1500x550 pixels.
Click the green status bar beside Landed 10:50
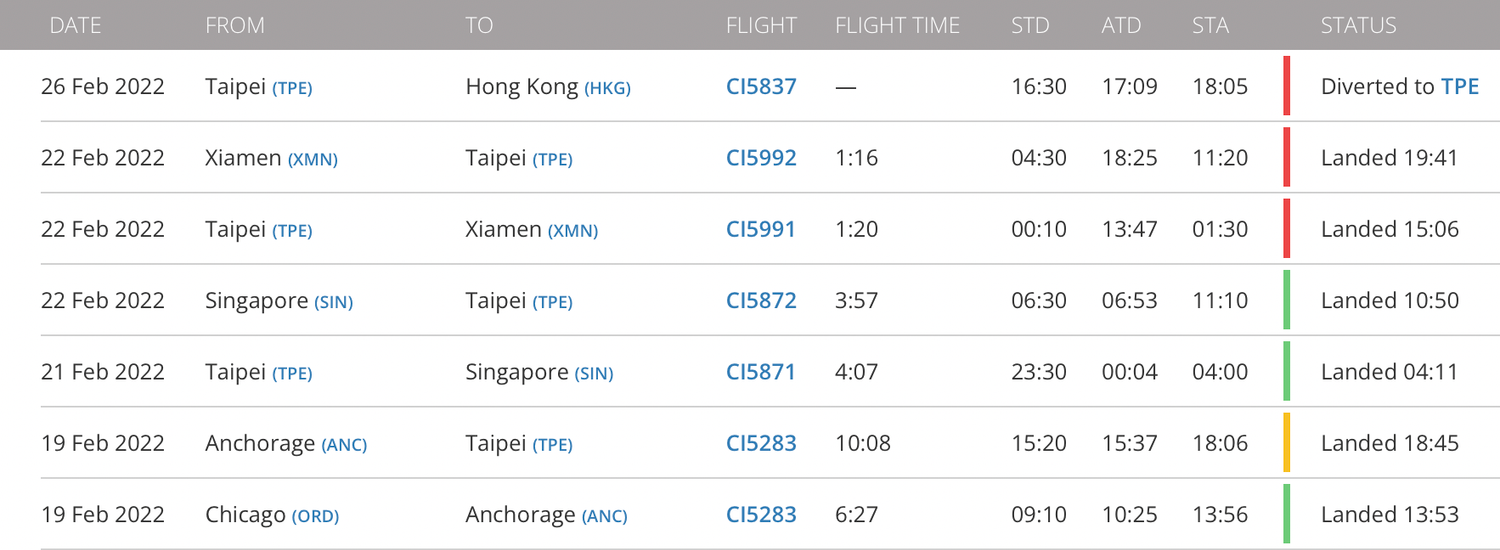(1287, 300)
